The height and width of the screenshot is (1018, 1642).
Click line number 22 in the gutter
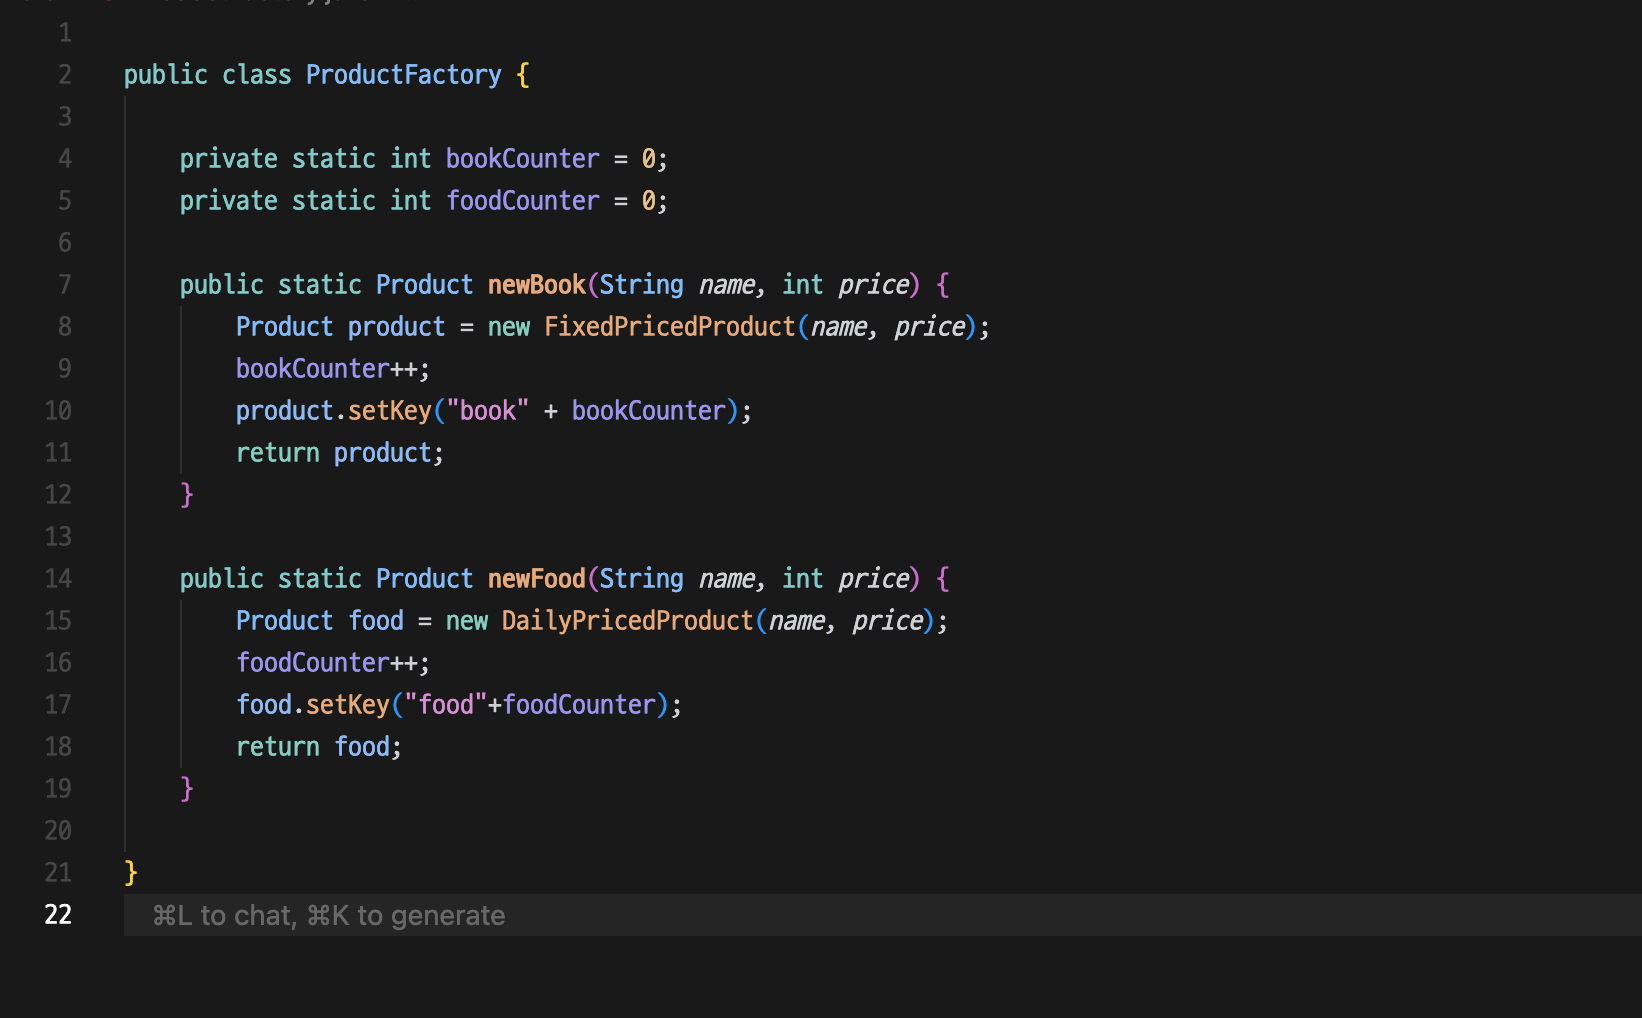tap(58, 914)
